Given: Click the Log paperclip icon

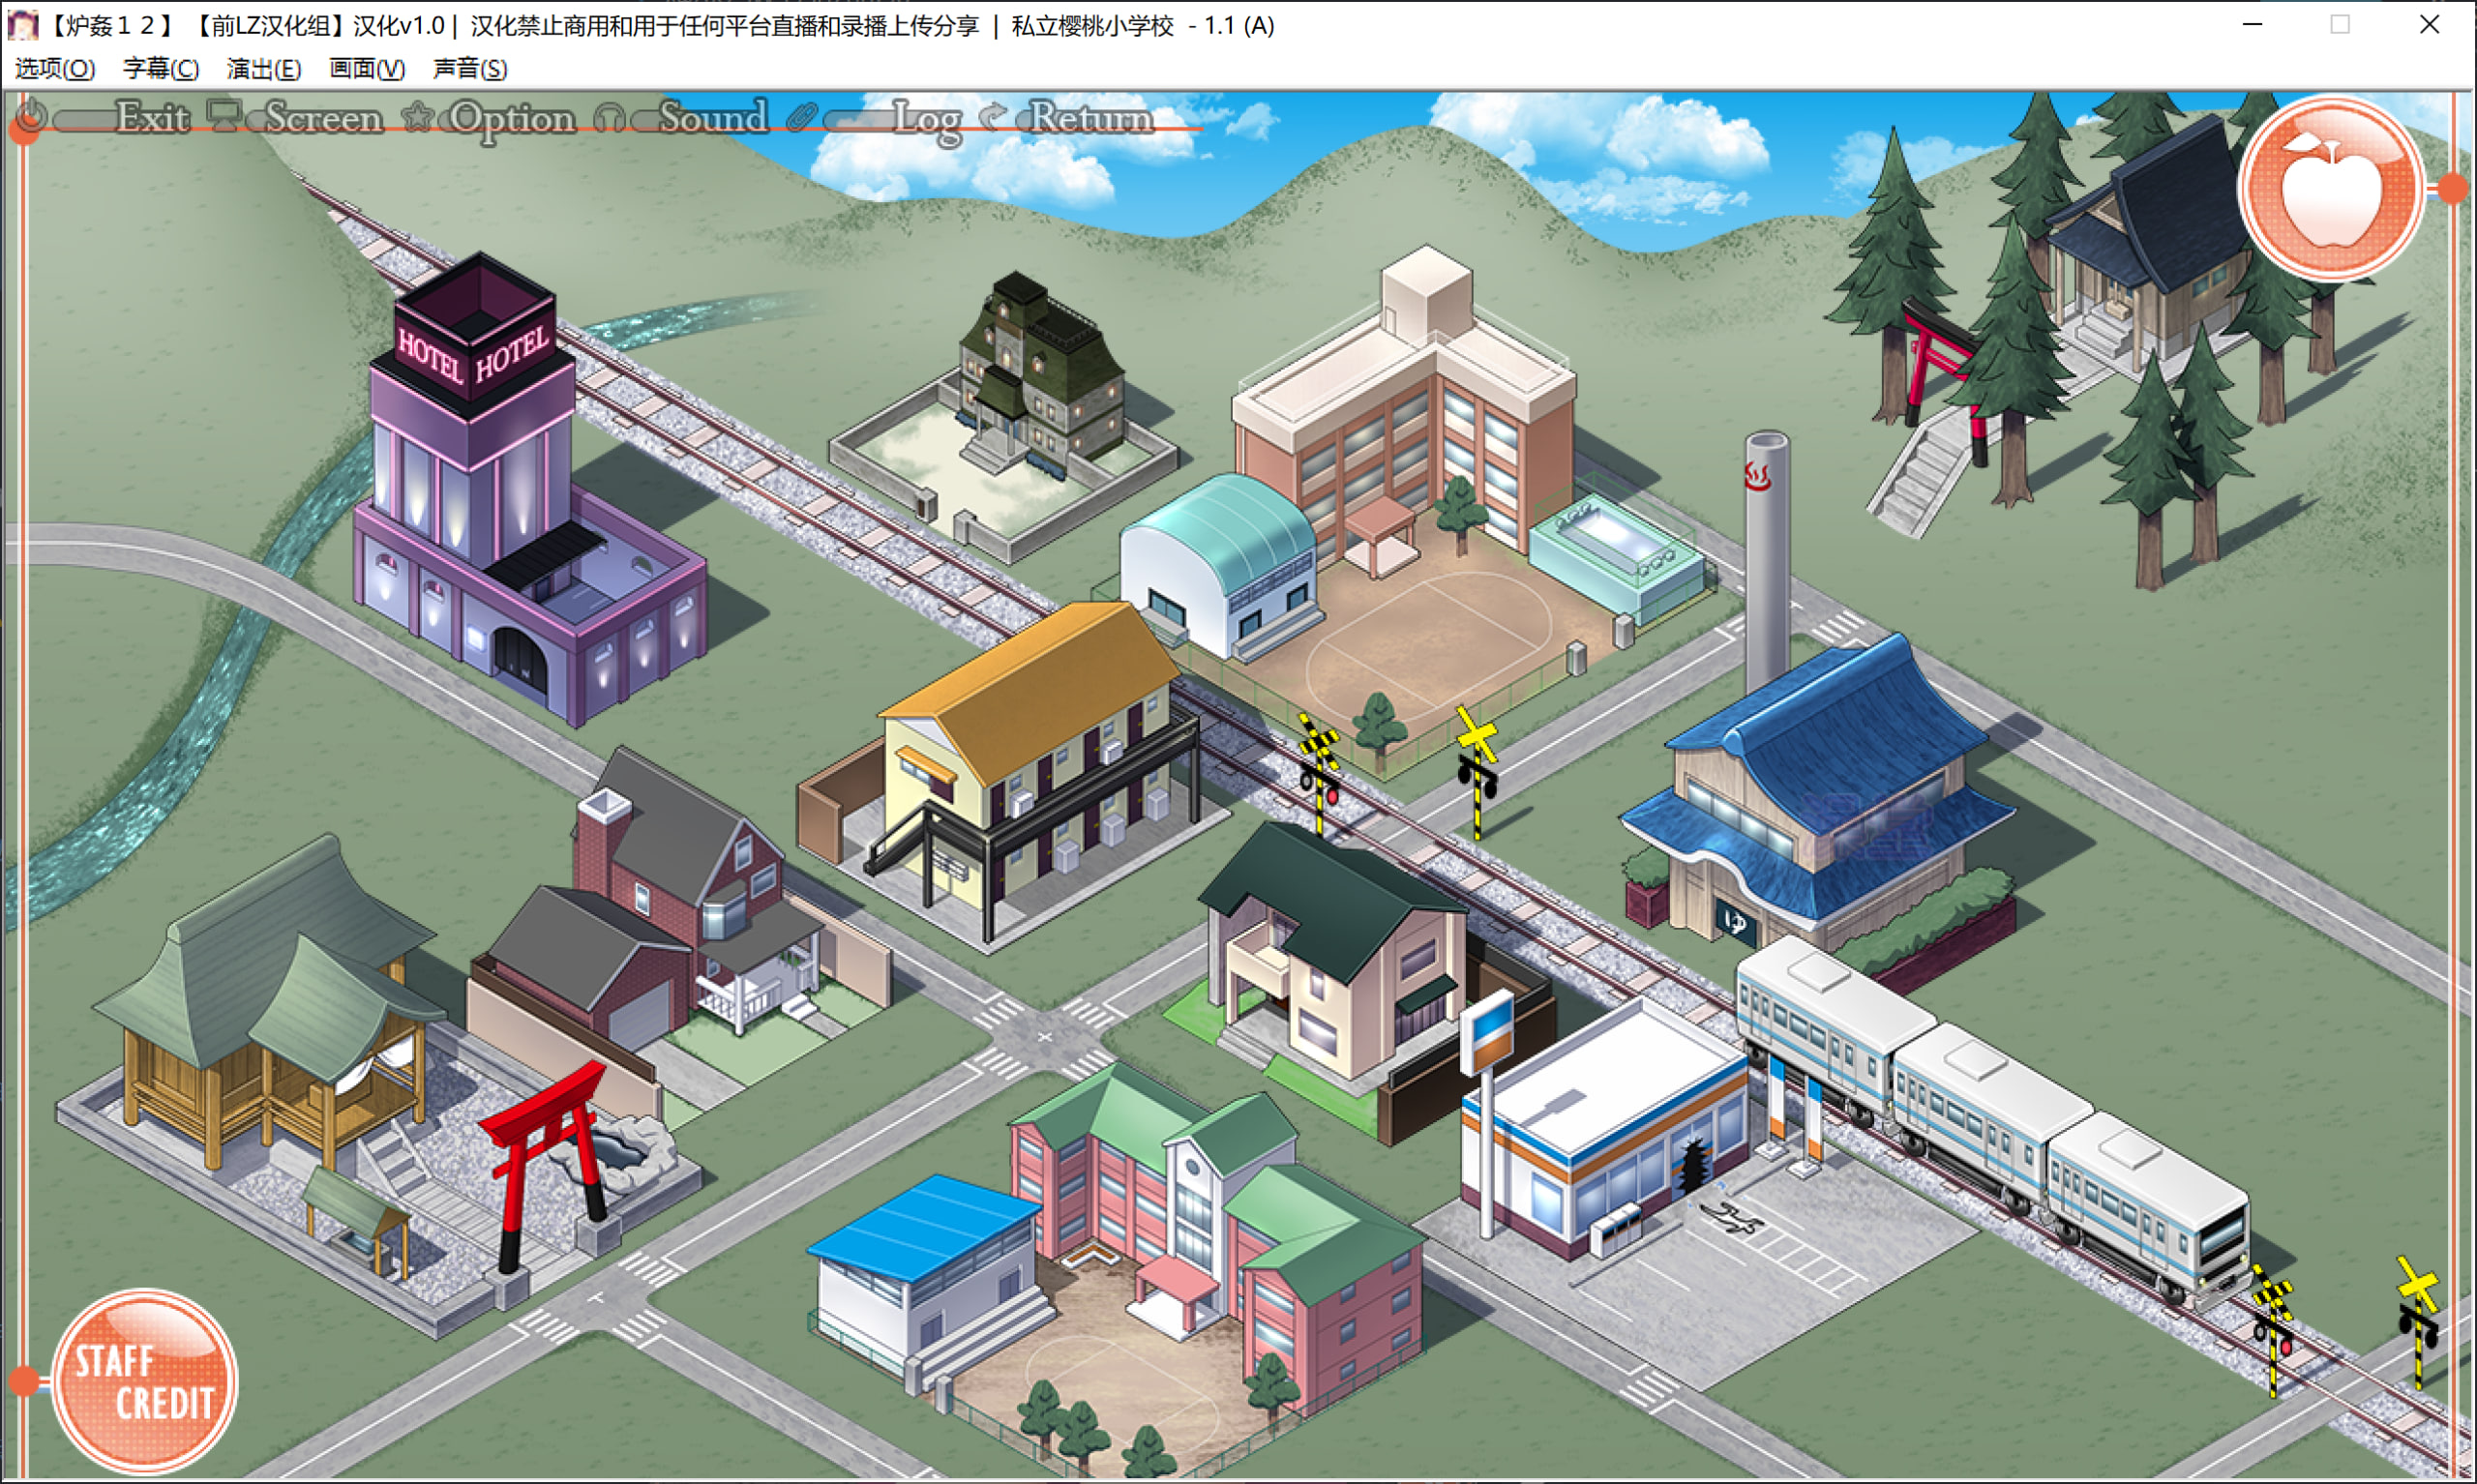Looking at the screenshot, I should (801, 117).
